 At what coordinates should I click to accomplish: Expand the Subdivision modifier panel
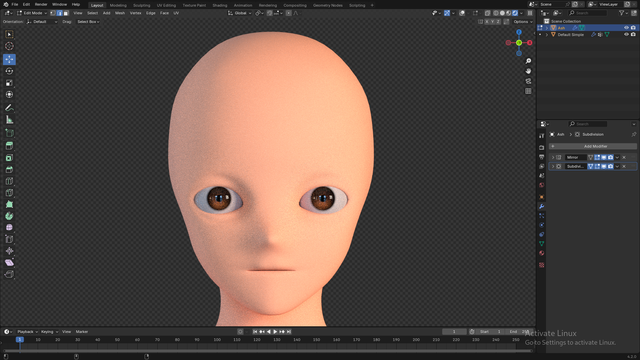click(x=553, y=166)
